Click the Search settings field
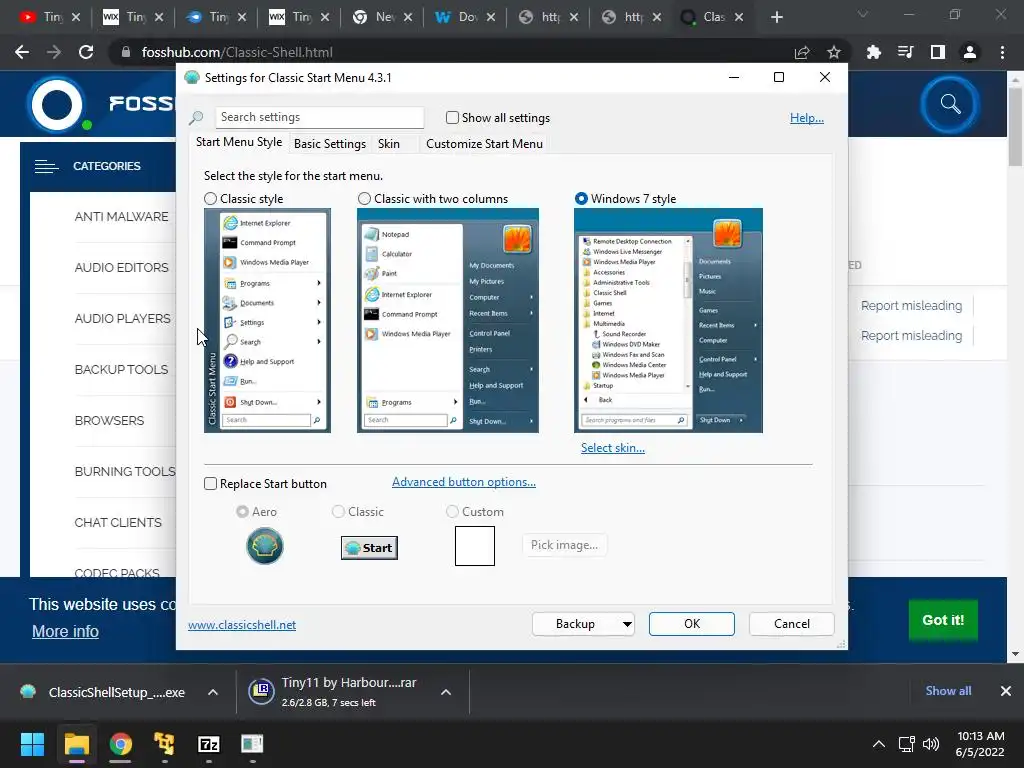 tap(319, 117)
